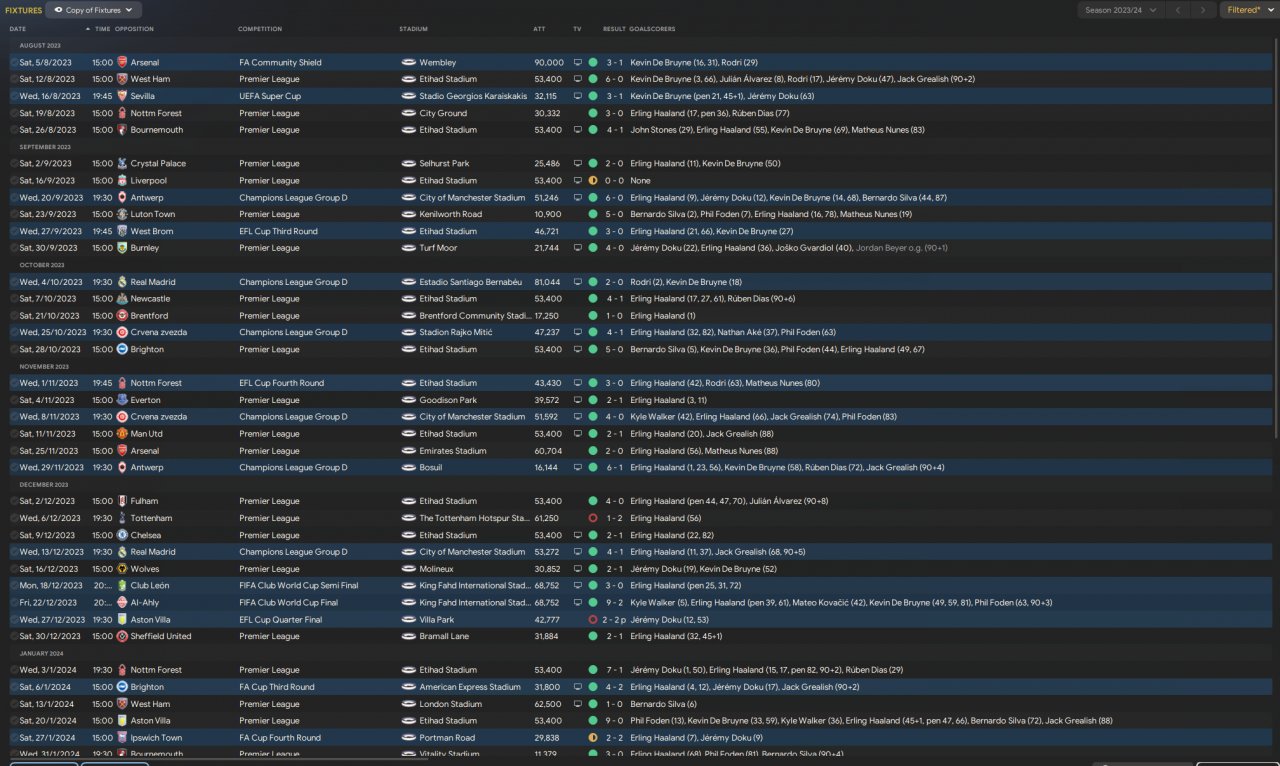Screen dimensions: 1280x766
Task: Sort by the RESULT column header
Action: [x=614, y=29]
